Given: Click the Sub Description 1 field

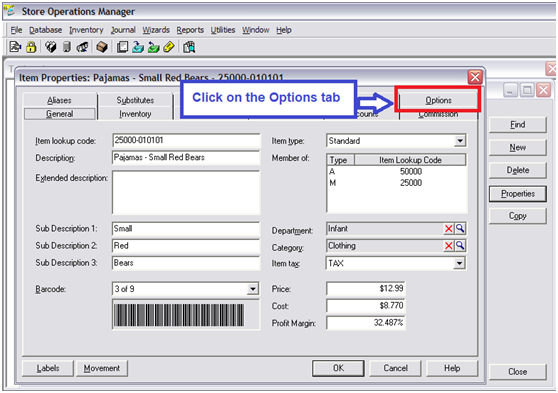Looking at the screenshot, I should 186,229.
